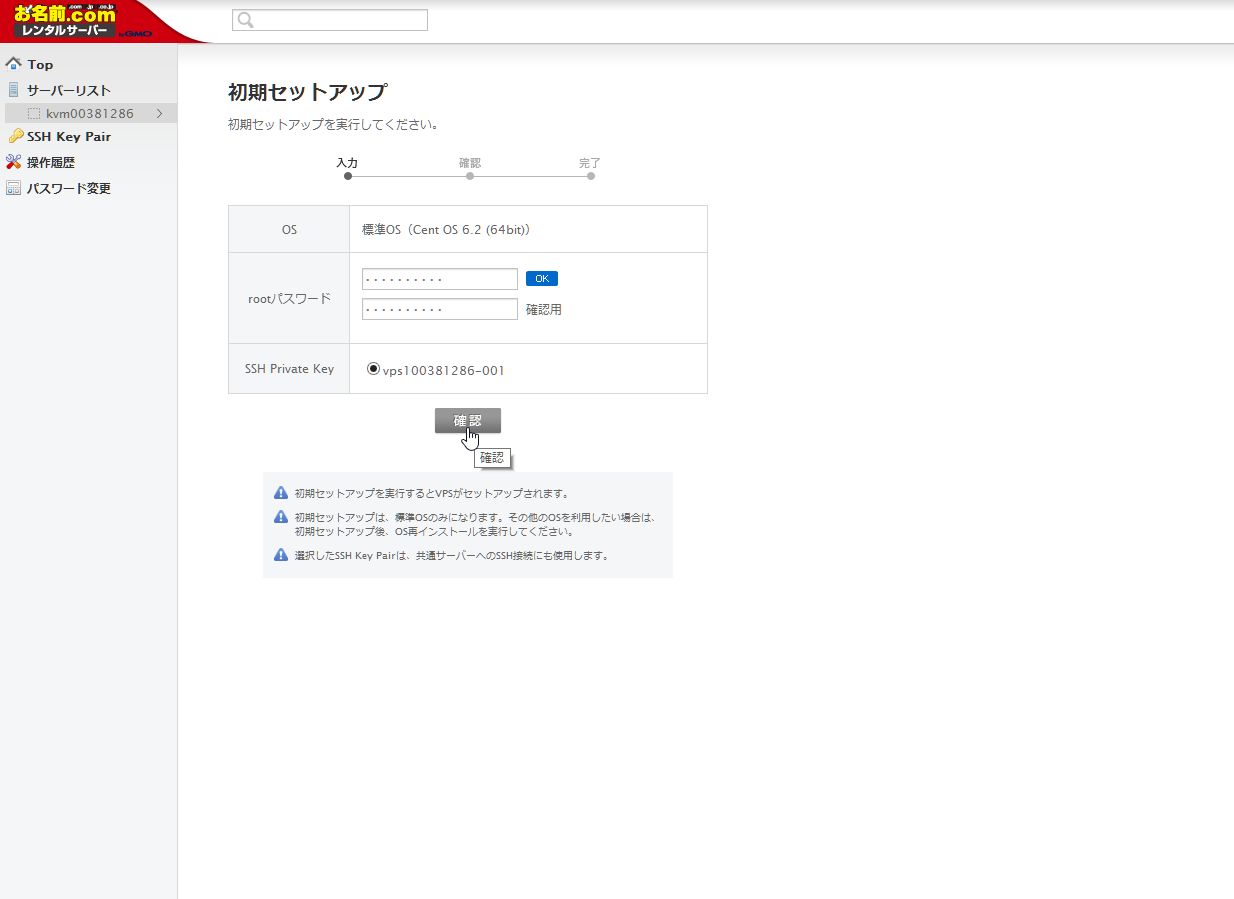
Task: Focus the top search field
Action: pyautogui.click(x=330, y=20)
